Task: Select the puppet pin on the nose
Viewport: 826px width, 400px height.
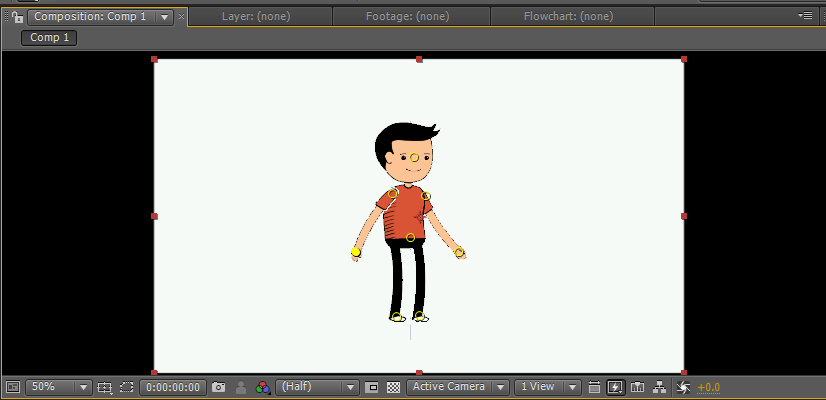Action: coord(414,157)
